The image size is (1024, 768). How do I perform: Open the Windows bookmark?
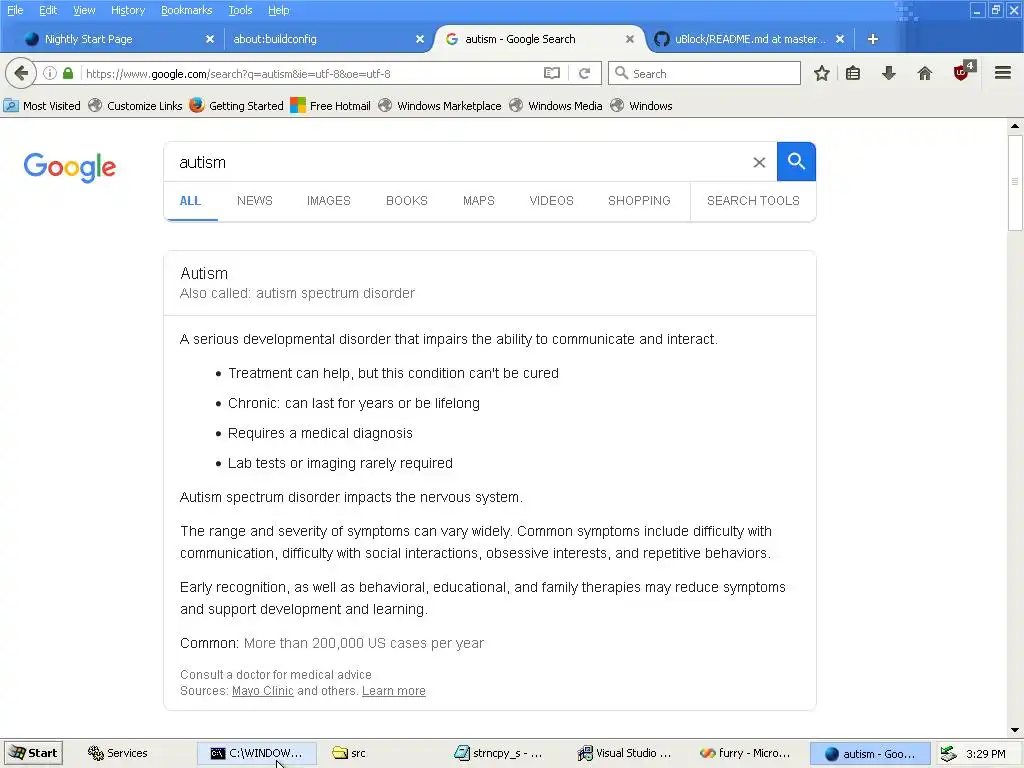point(641,106)
